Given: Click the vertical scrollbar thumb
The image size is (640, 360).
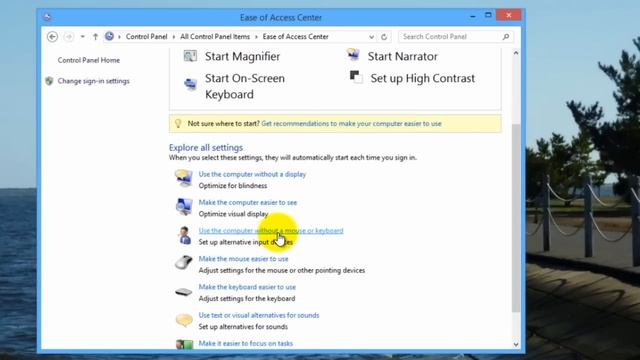Looking at the screenshot, I should 516,218.
